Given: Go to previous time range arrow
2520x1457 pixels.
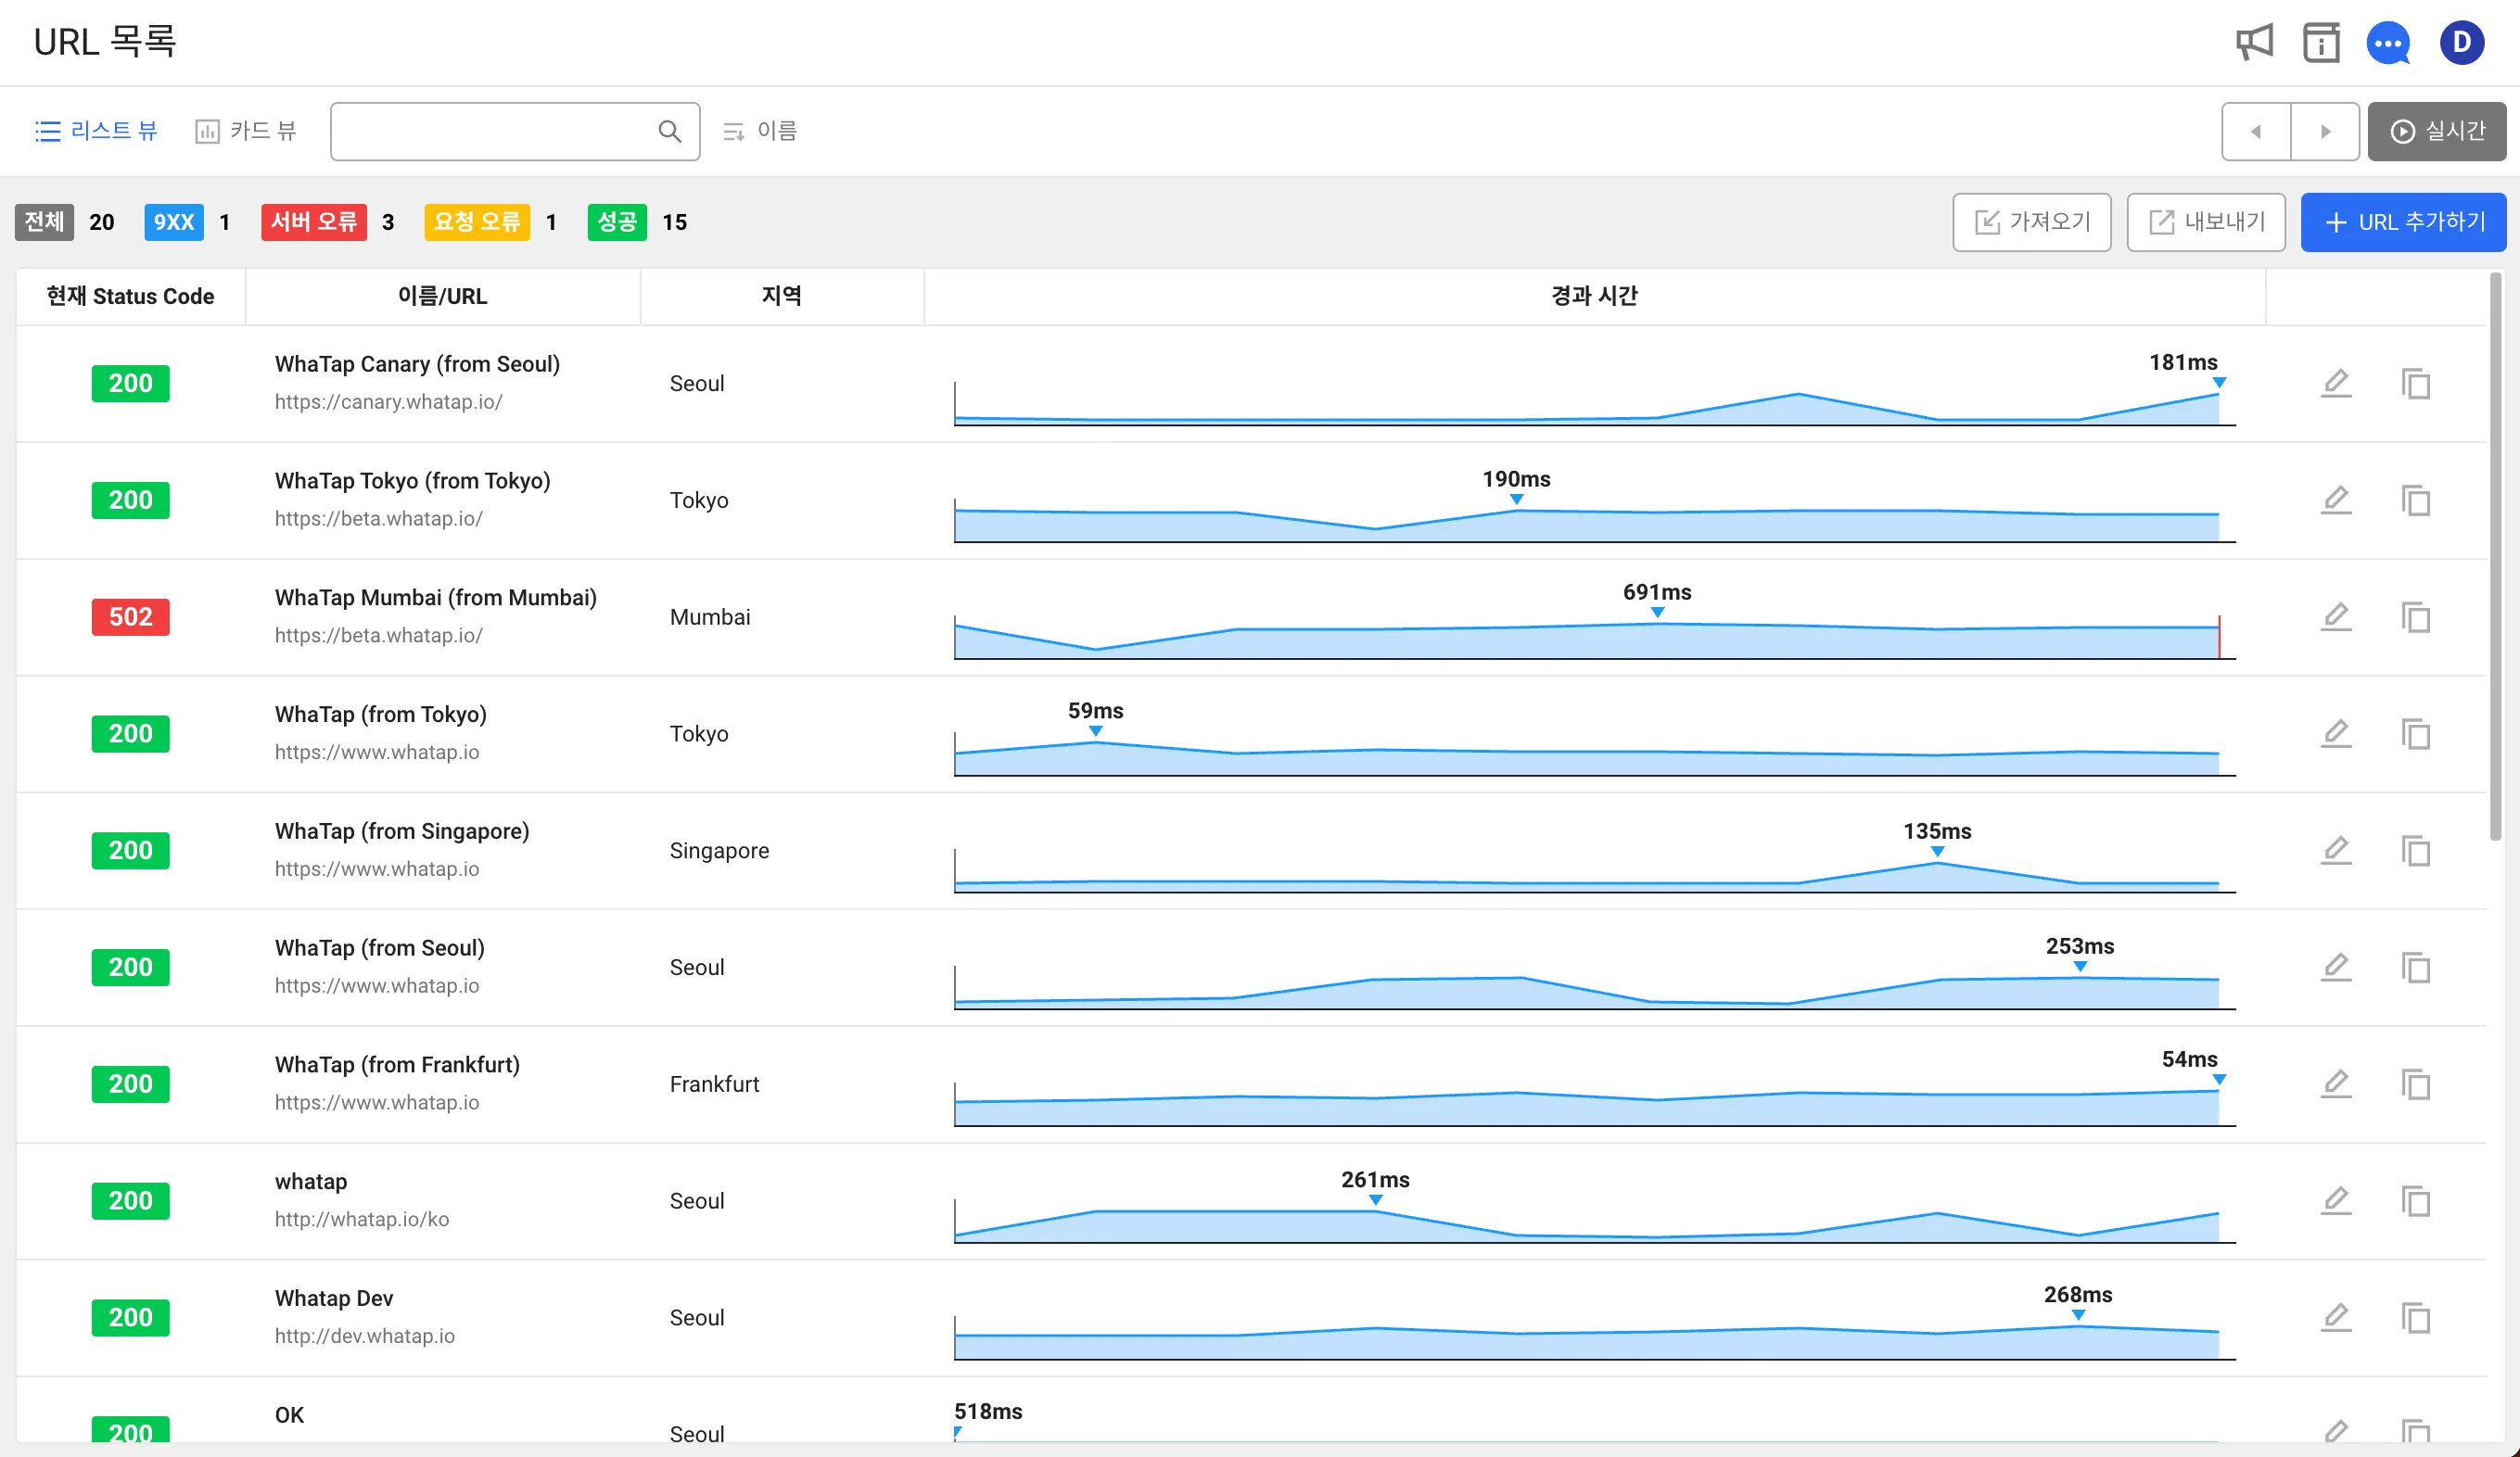Looking at the screenshot, I should click(2256, 131).
